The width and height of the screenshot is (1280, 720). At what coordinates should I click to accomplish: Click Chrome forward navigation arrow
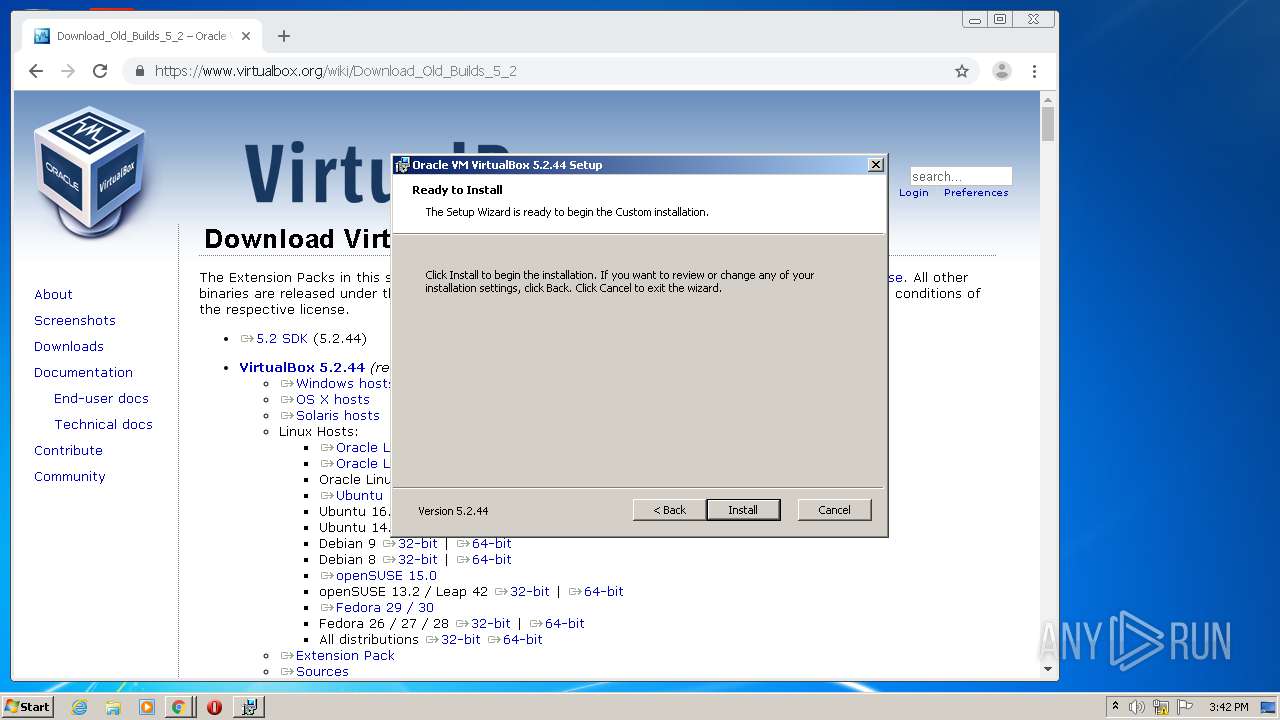coord(68,71)
